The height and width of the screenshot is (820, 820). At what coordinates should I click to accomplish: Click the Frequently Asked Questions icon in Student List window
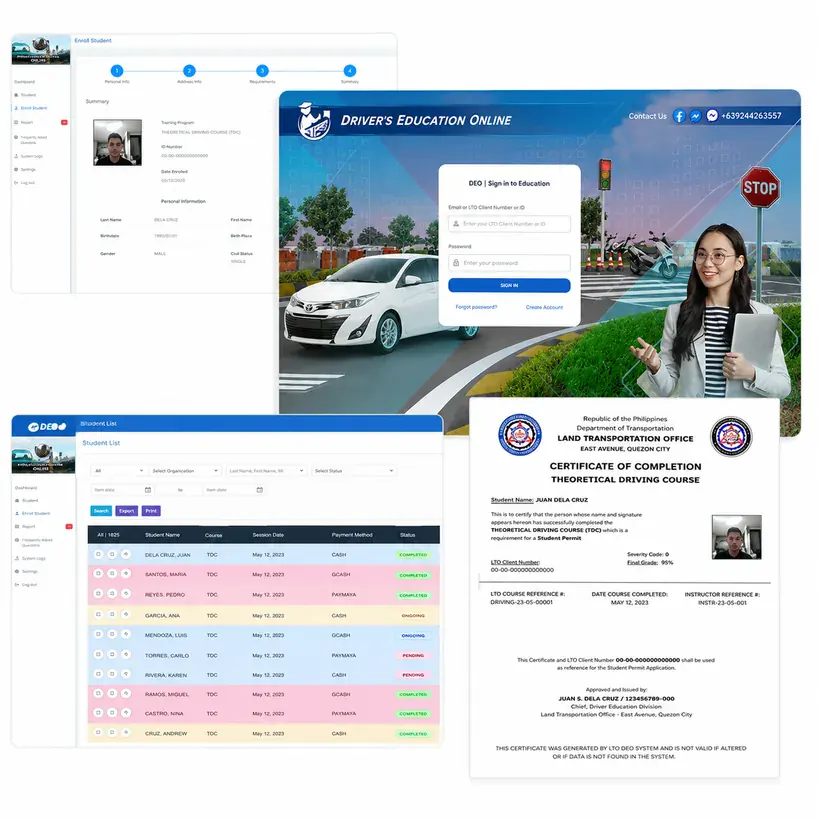(x=17, y=540)
